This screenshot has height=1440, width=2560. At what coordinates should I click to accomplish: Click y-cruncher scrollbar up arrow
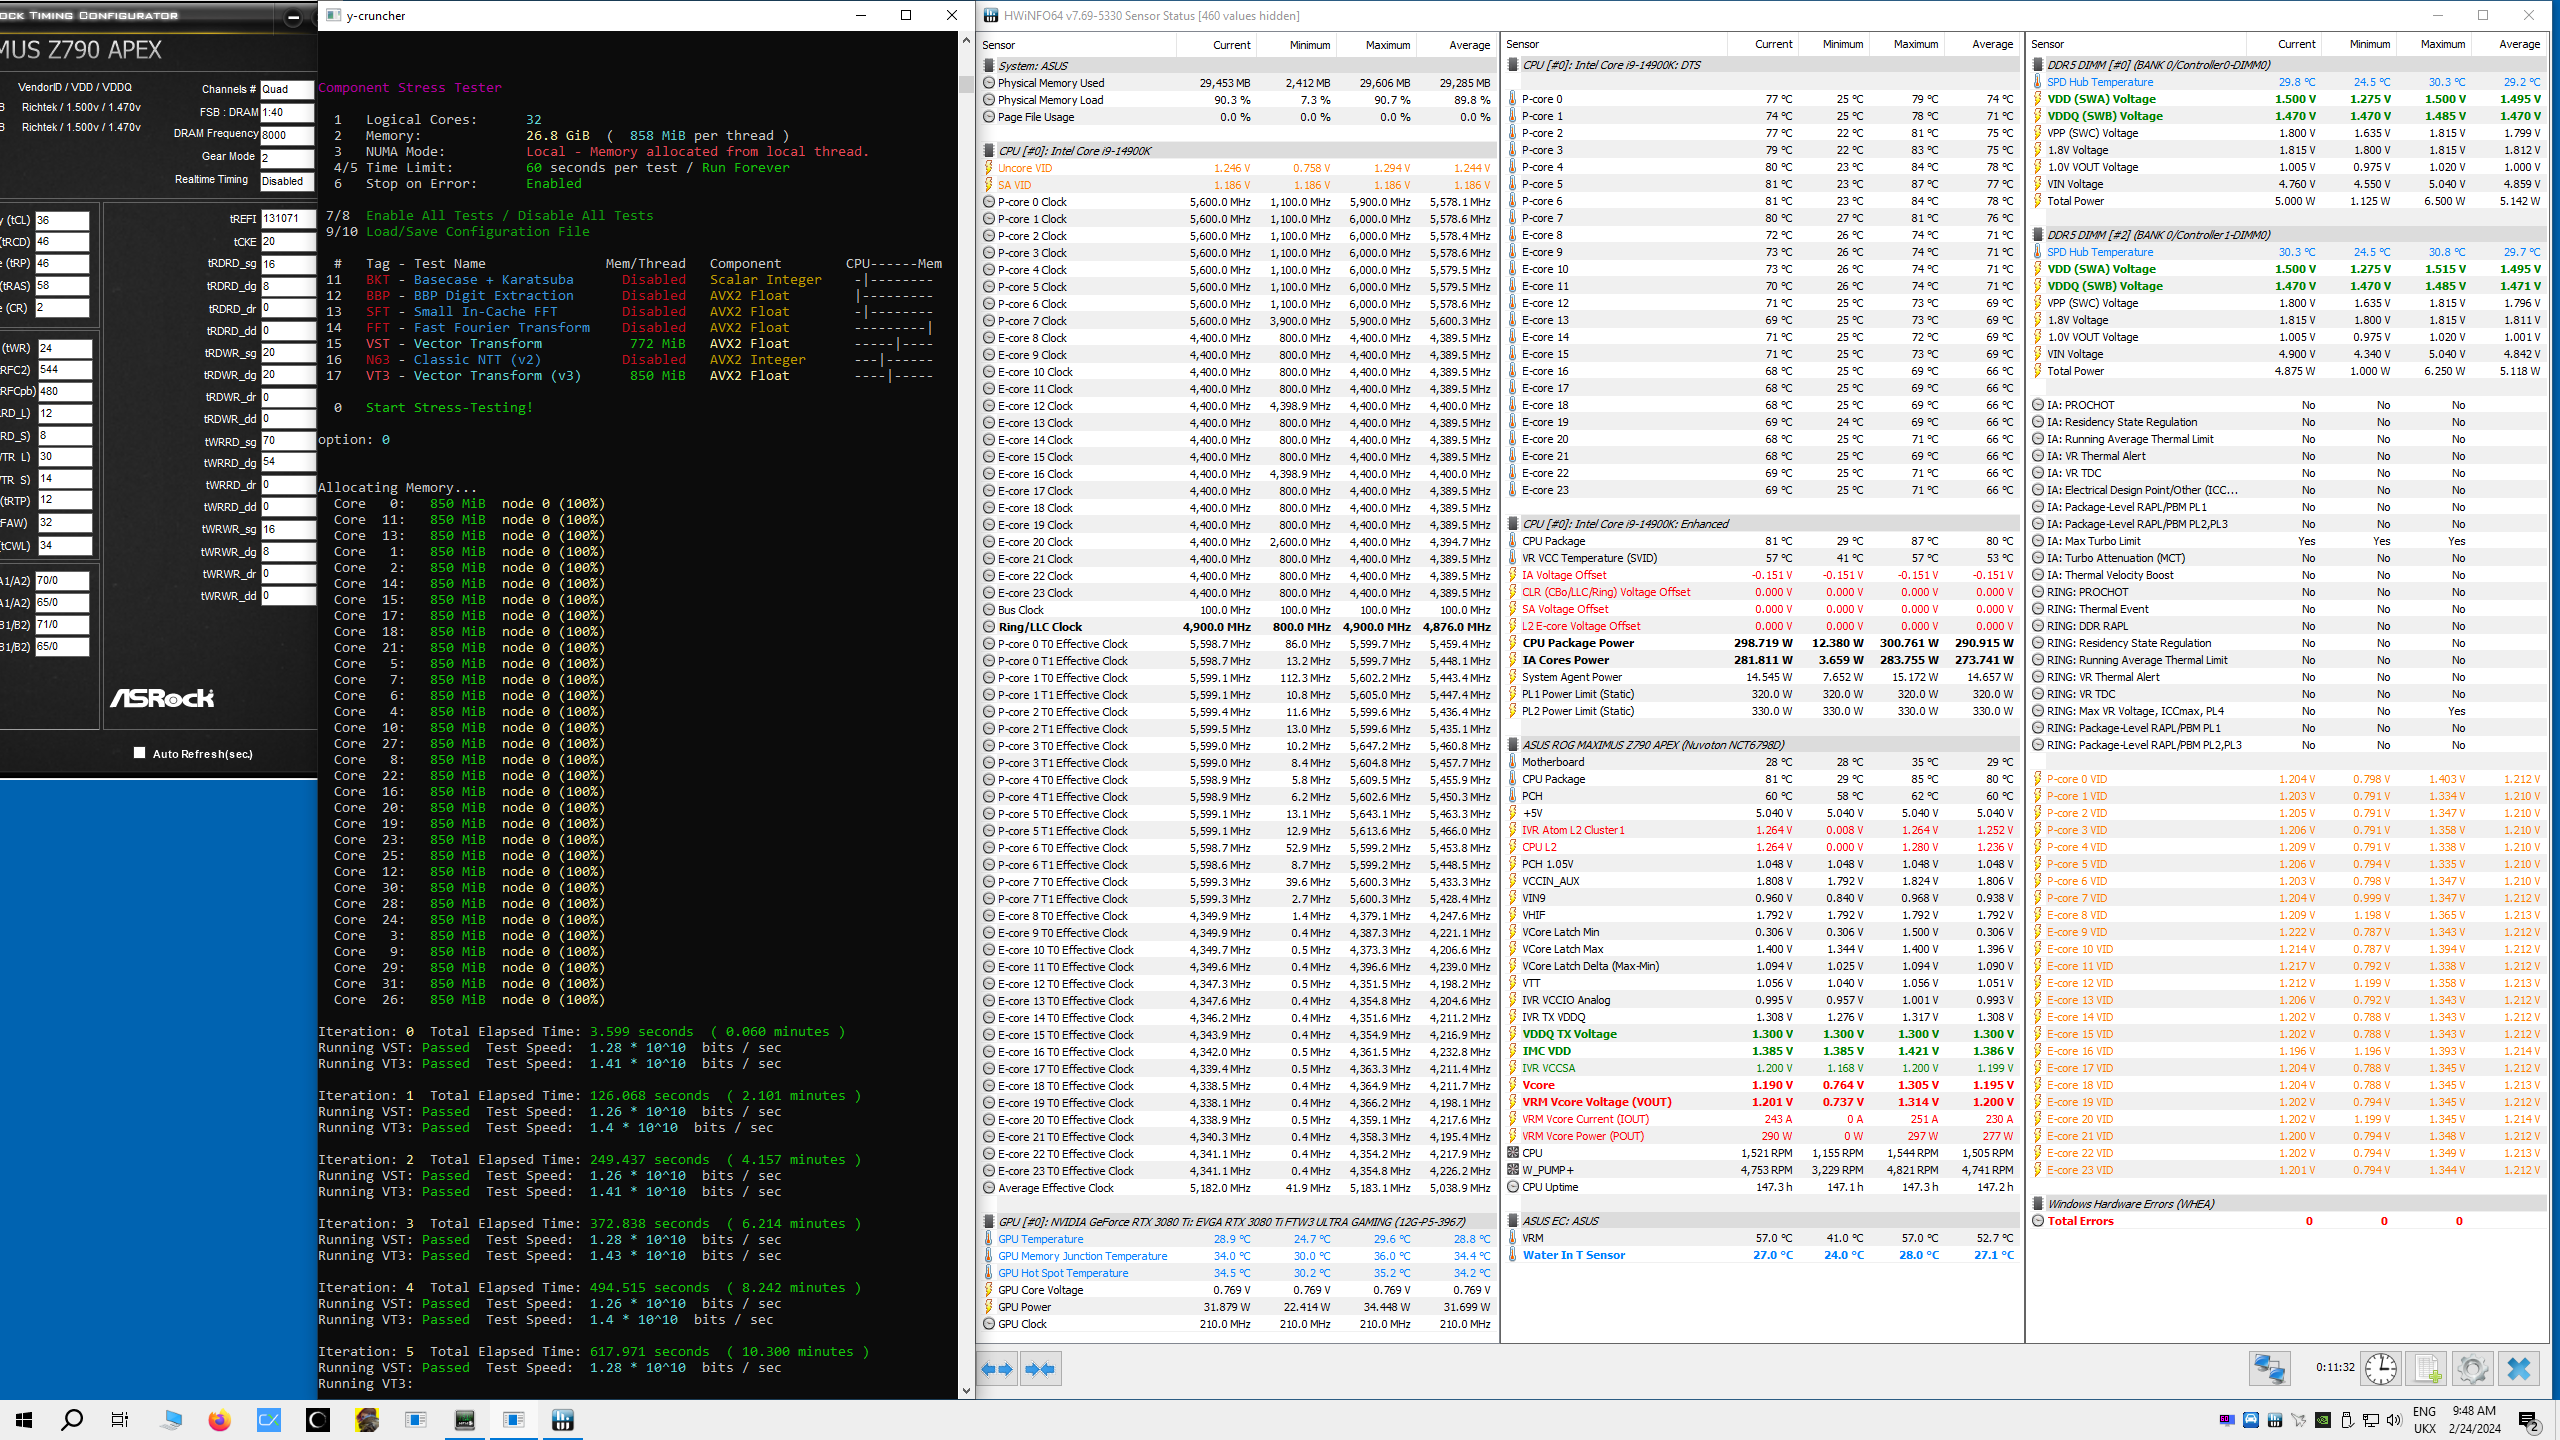point(966,40)
